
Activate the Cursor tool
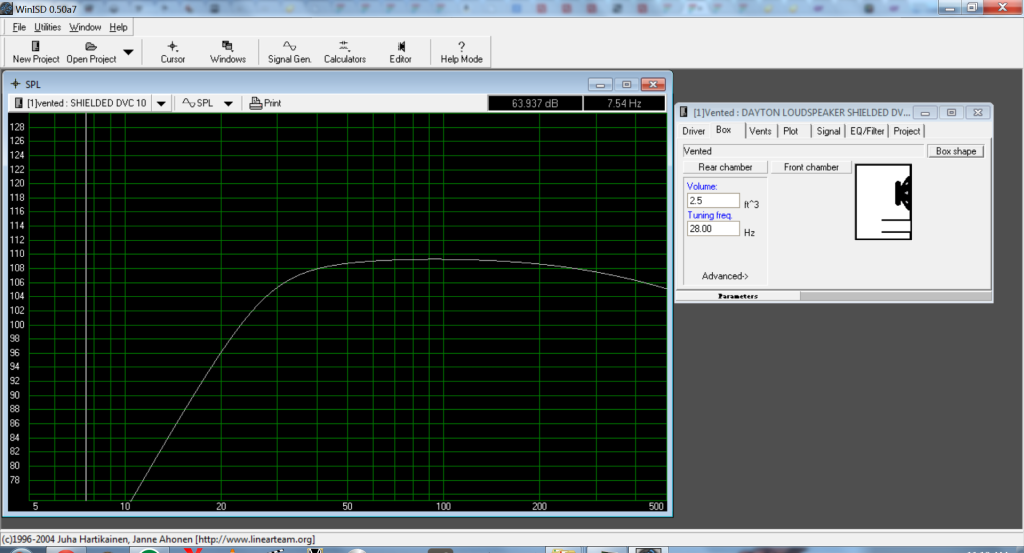pos(172,52)
